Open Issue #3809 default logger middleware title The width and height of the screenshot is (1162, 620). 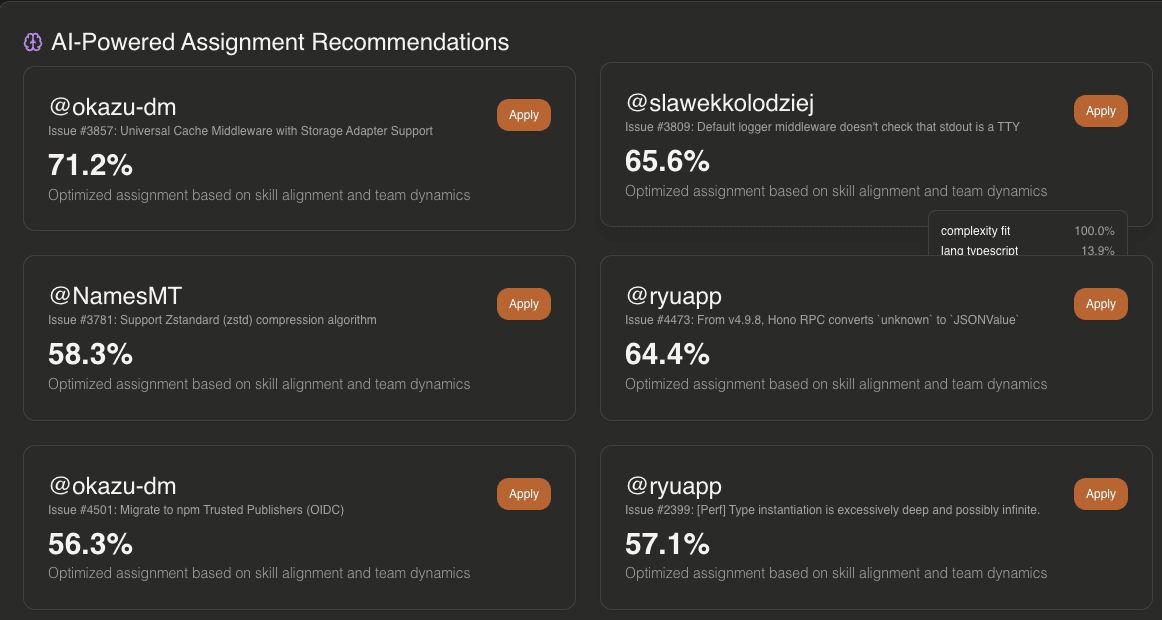(x=822, y=127)
